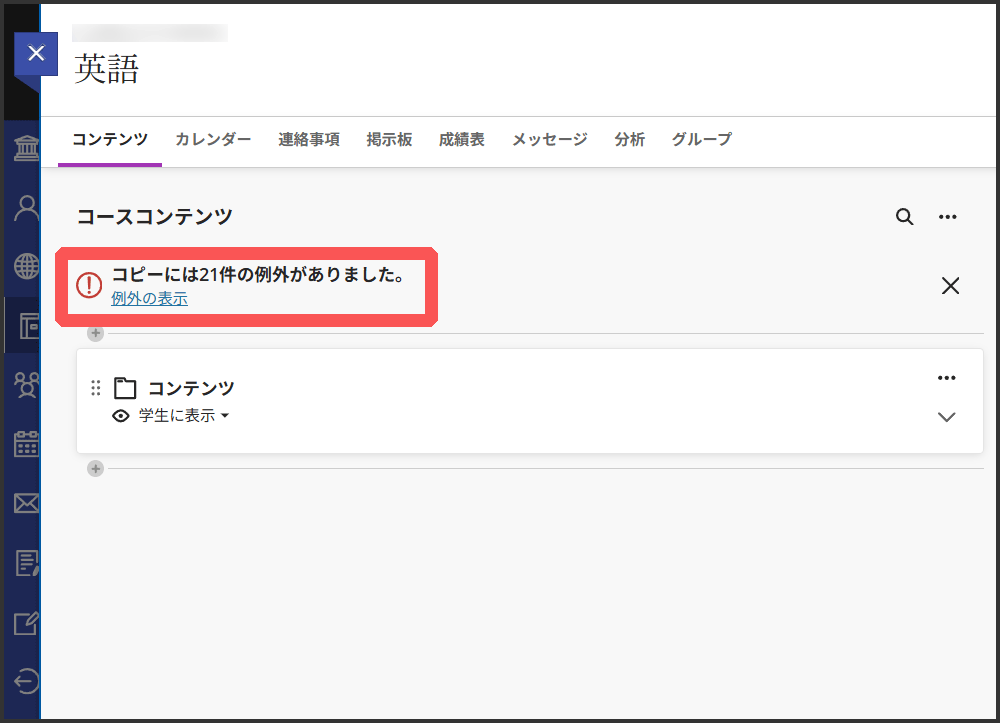Open the Grades icon in left sidebar

click(x=25, y=563)
